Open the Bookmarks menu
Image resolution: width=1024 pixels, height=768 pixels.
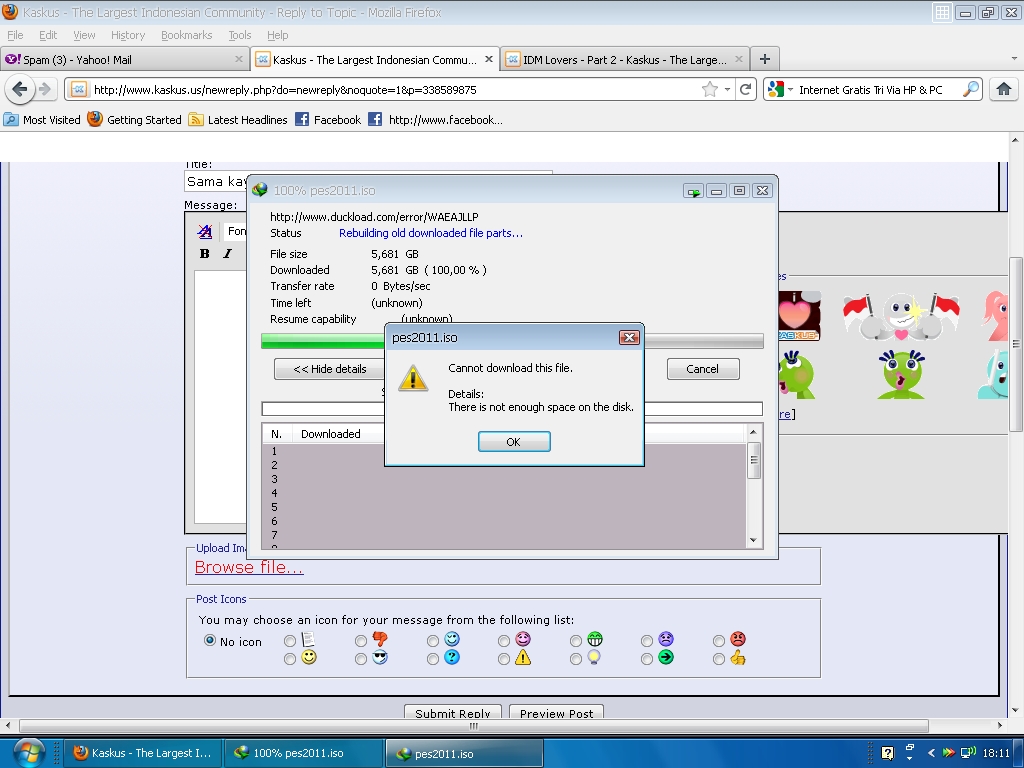coord(186,35)
